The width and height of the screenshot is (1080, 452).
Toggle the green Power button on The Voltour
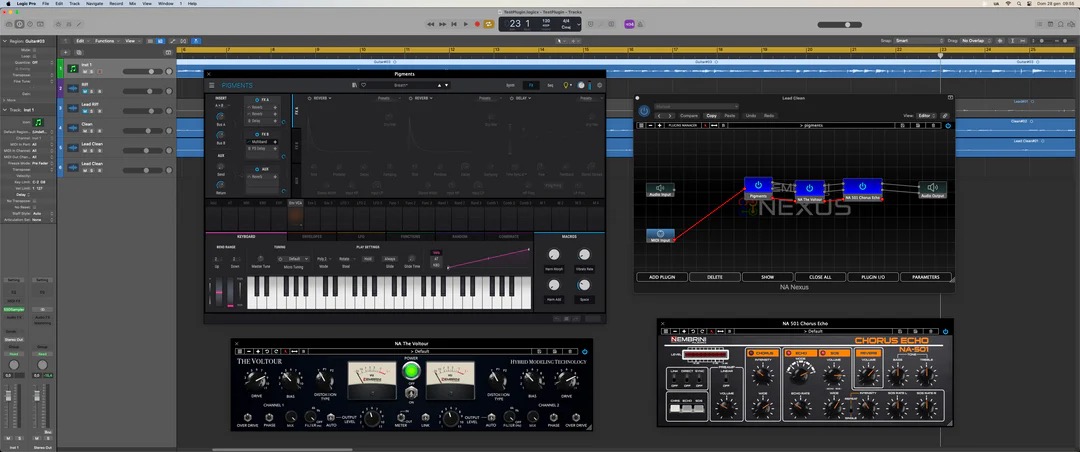point(411,370)
